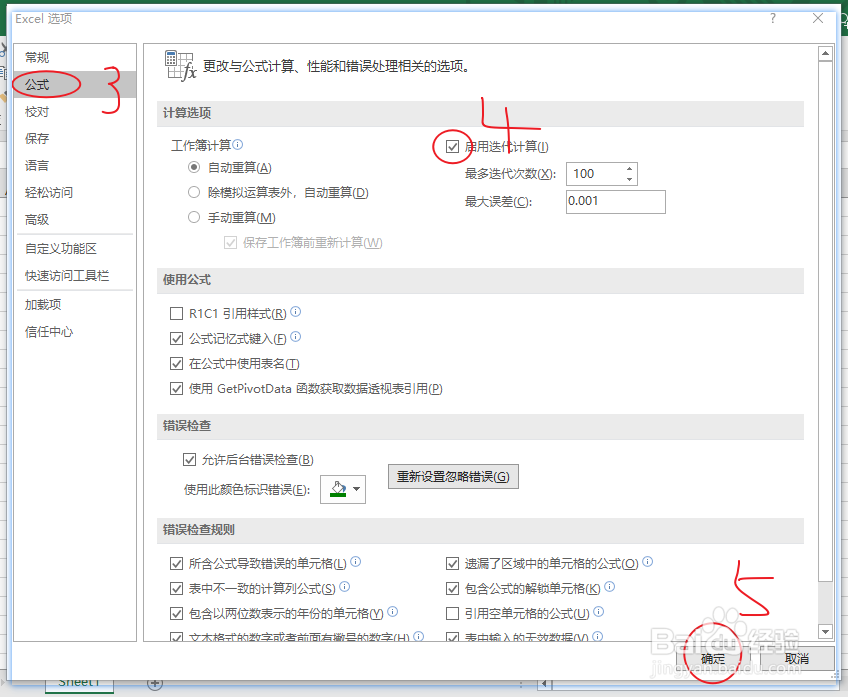Toggle 包含公式的解锁单元格 checkbox

coord(453,588)
